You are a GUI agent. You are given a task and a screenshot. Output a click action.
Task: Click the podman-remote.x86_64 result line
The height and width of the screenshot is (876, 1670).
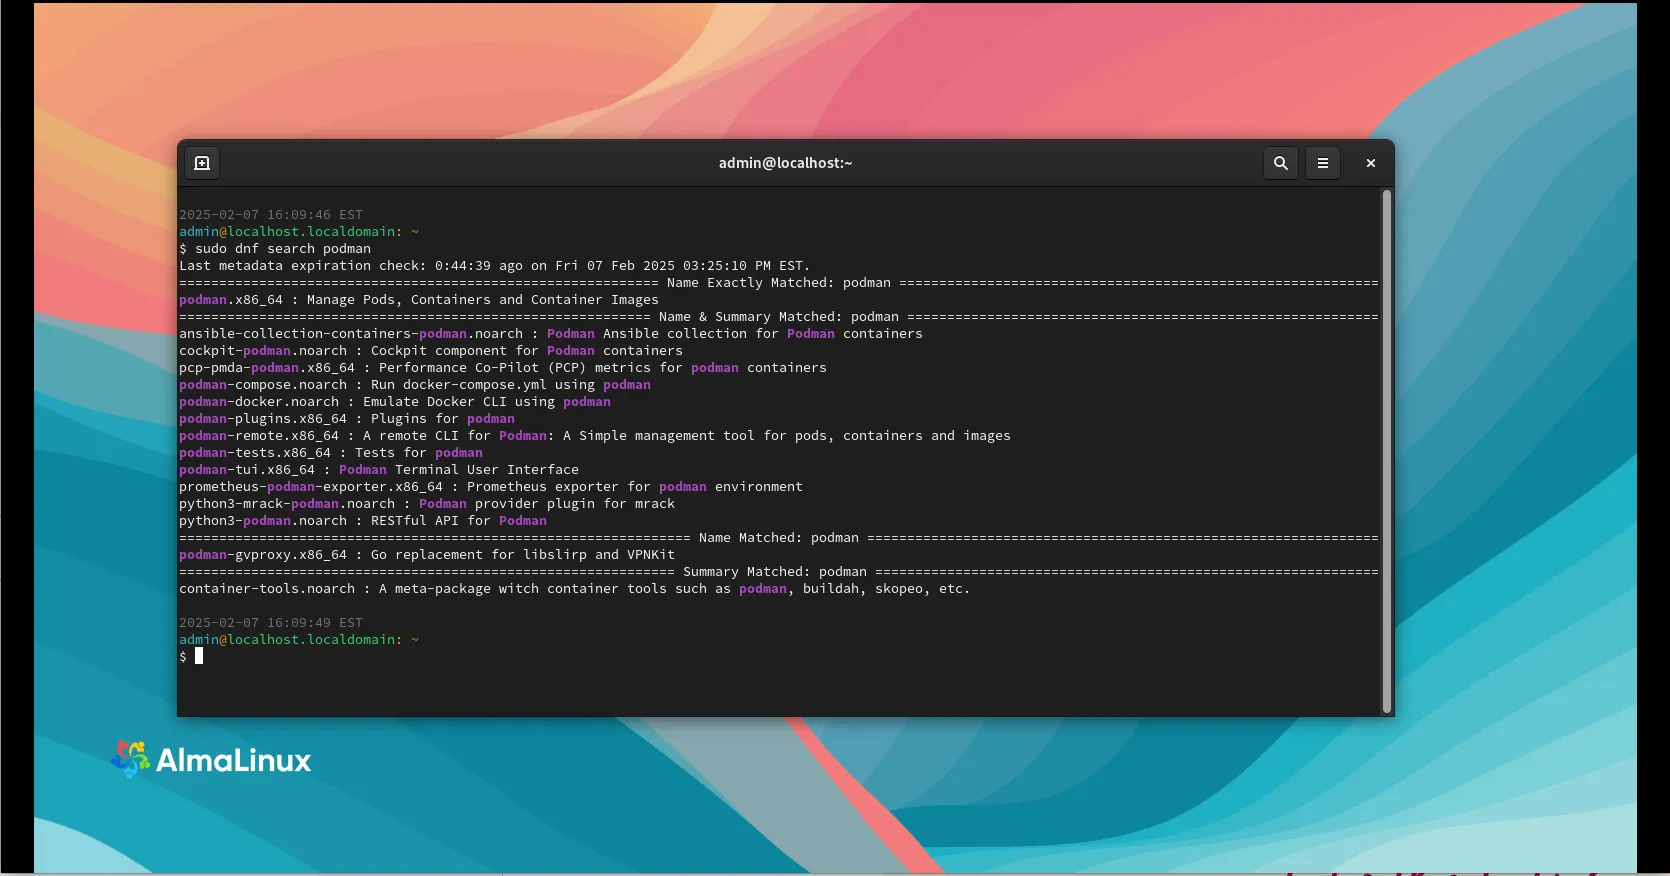pyautogui.click(x=595, y=436)
